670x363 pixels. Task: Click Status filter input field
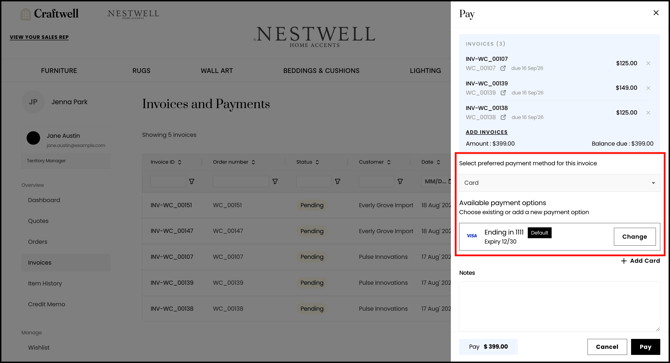pyautogui.click(x=314, y=182)
